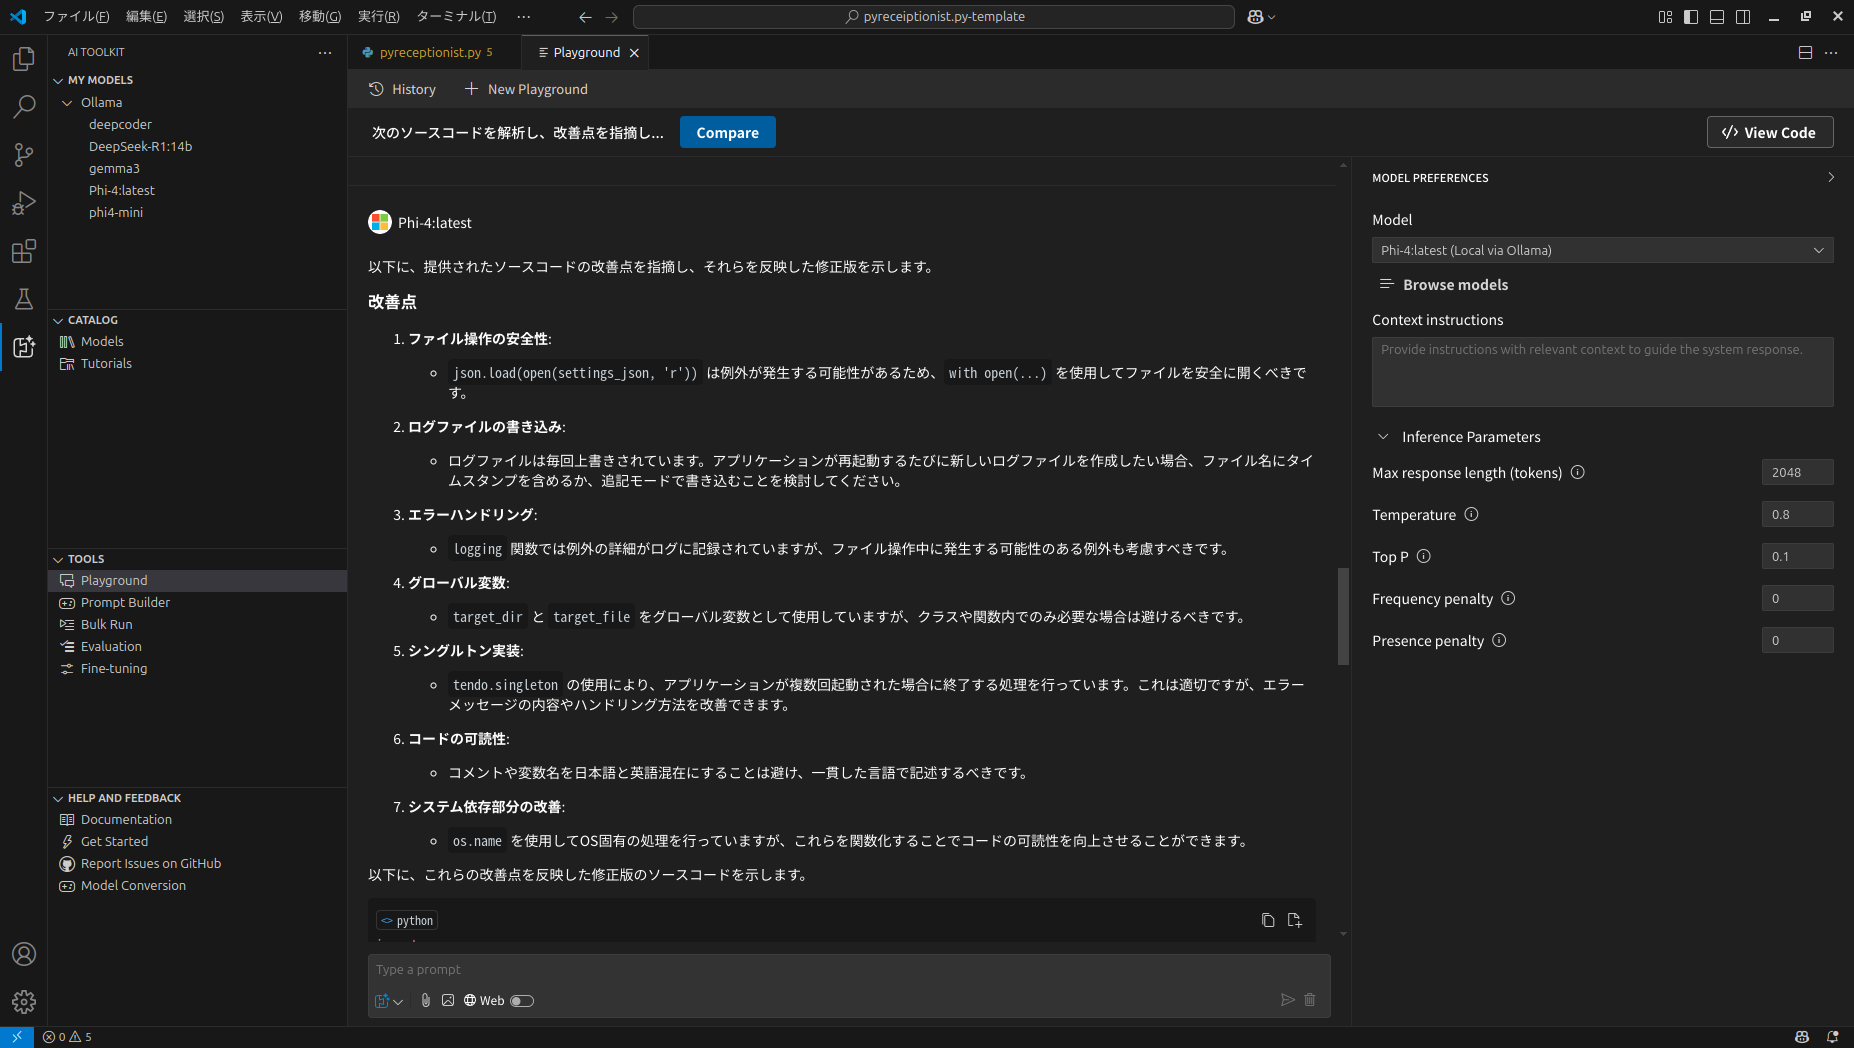The height and width of the screenshot is (1048, 1854).
Task: Collapse the TOOLS section
Action: coord(58,559)
